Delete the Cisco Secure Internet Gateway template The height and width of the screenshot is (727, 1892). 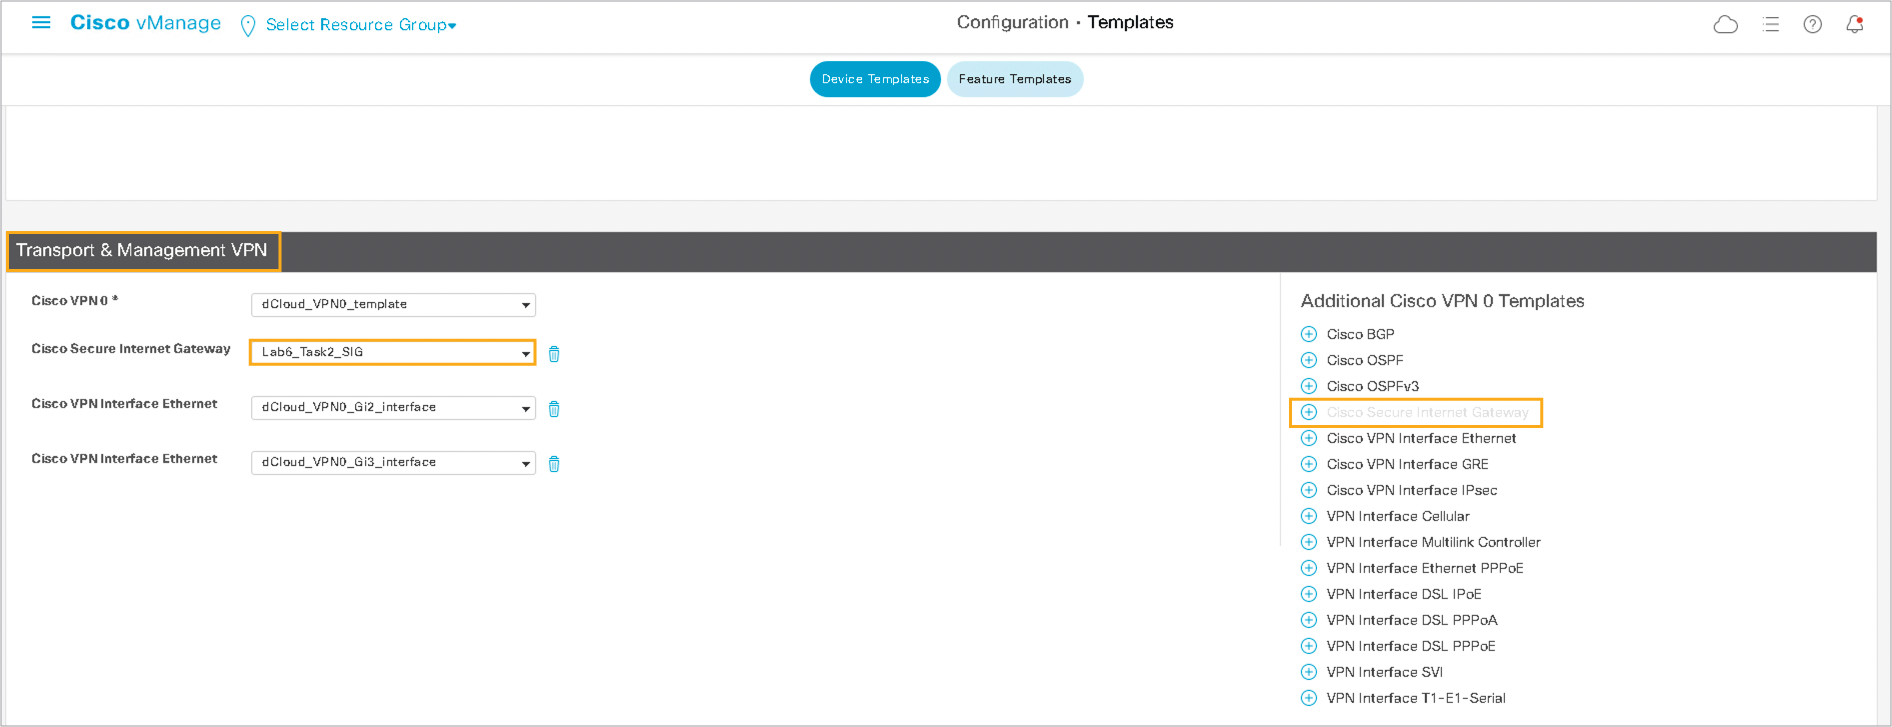pos(554,353)
